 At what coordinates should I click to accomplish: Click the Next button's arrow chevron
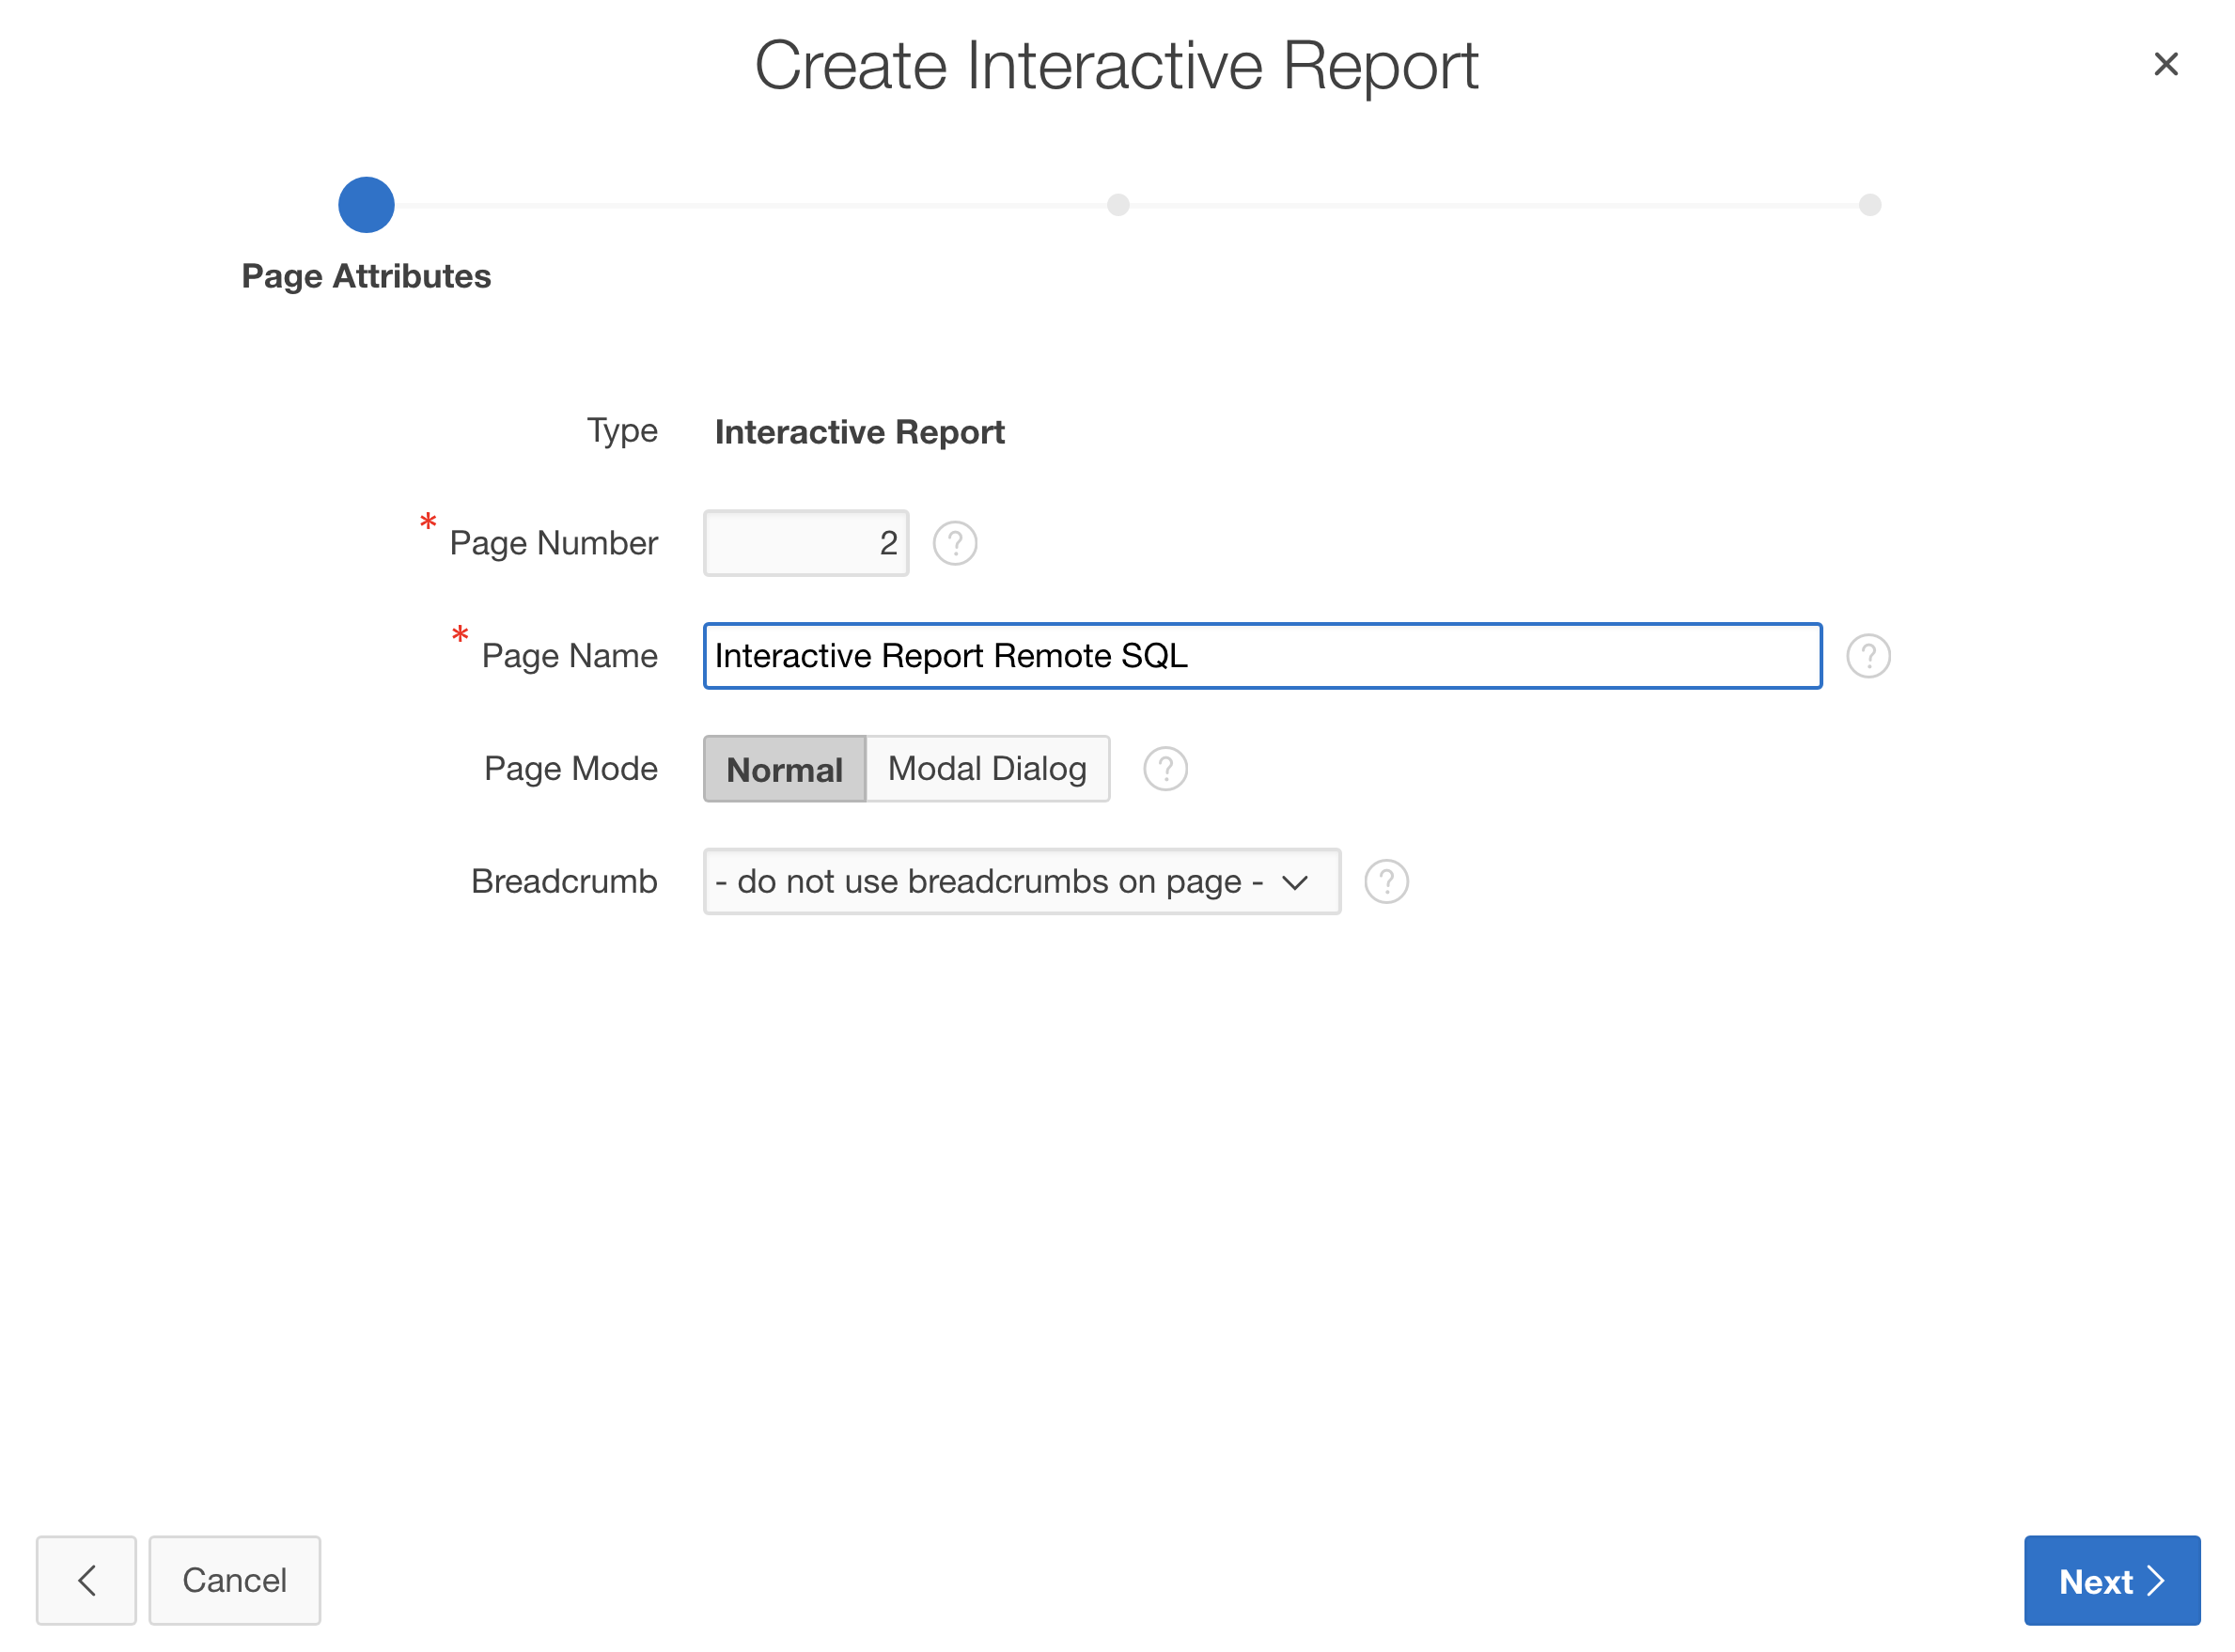pyautogui.click(x=2155, y=1580)
